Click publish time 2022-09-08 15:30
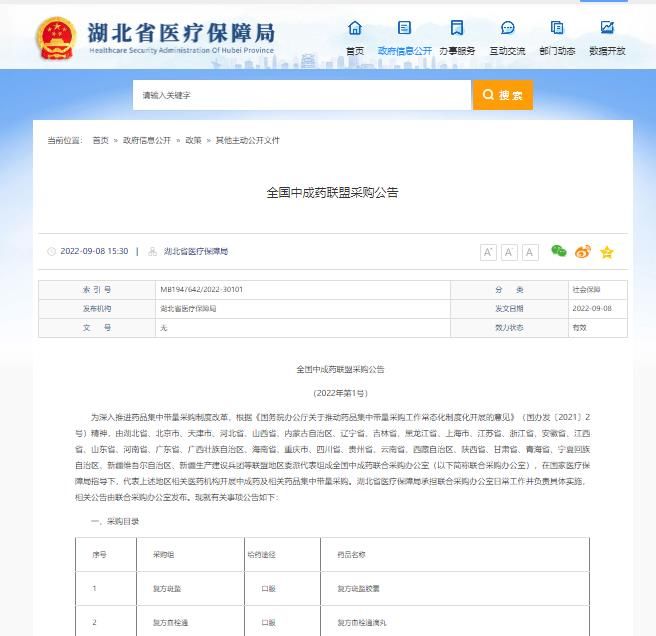The image size is (656, 636). point(94,251)
